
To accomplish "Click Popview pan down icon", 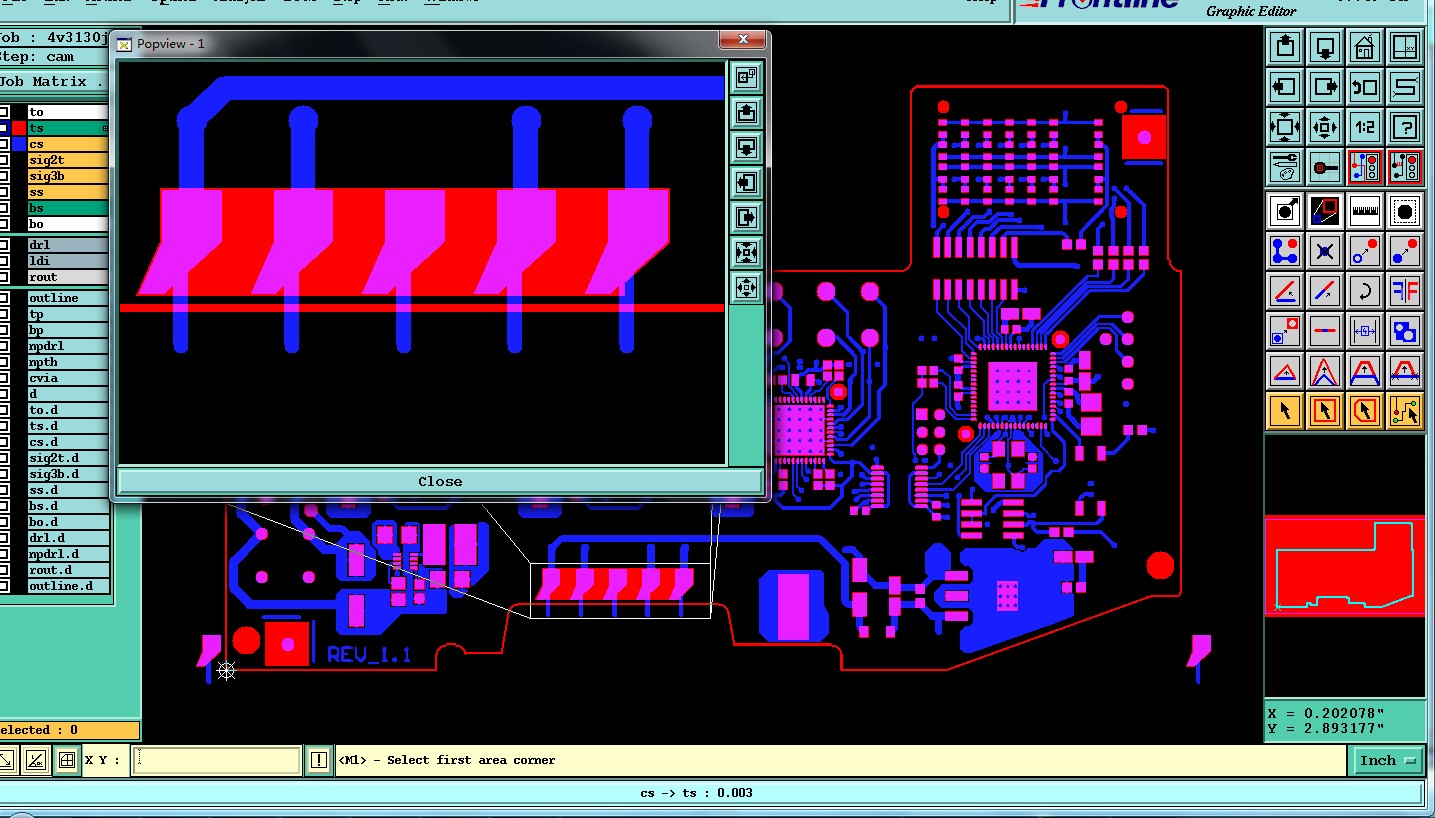I will coord(746,146).
